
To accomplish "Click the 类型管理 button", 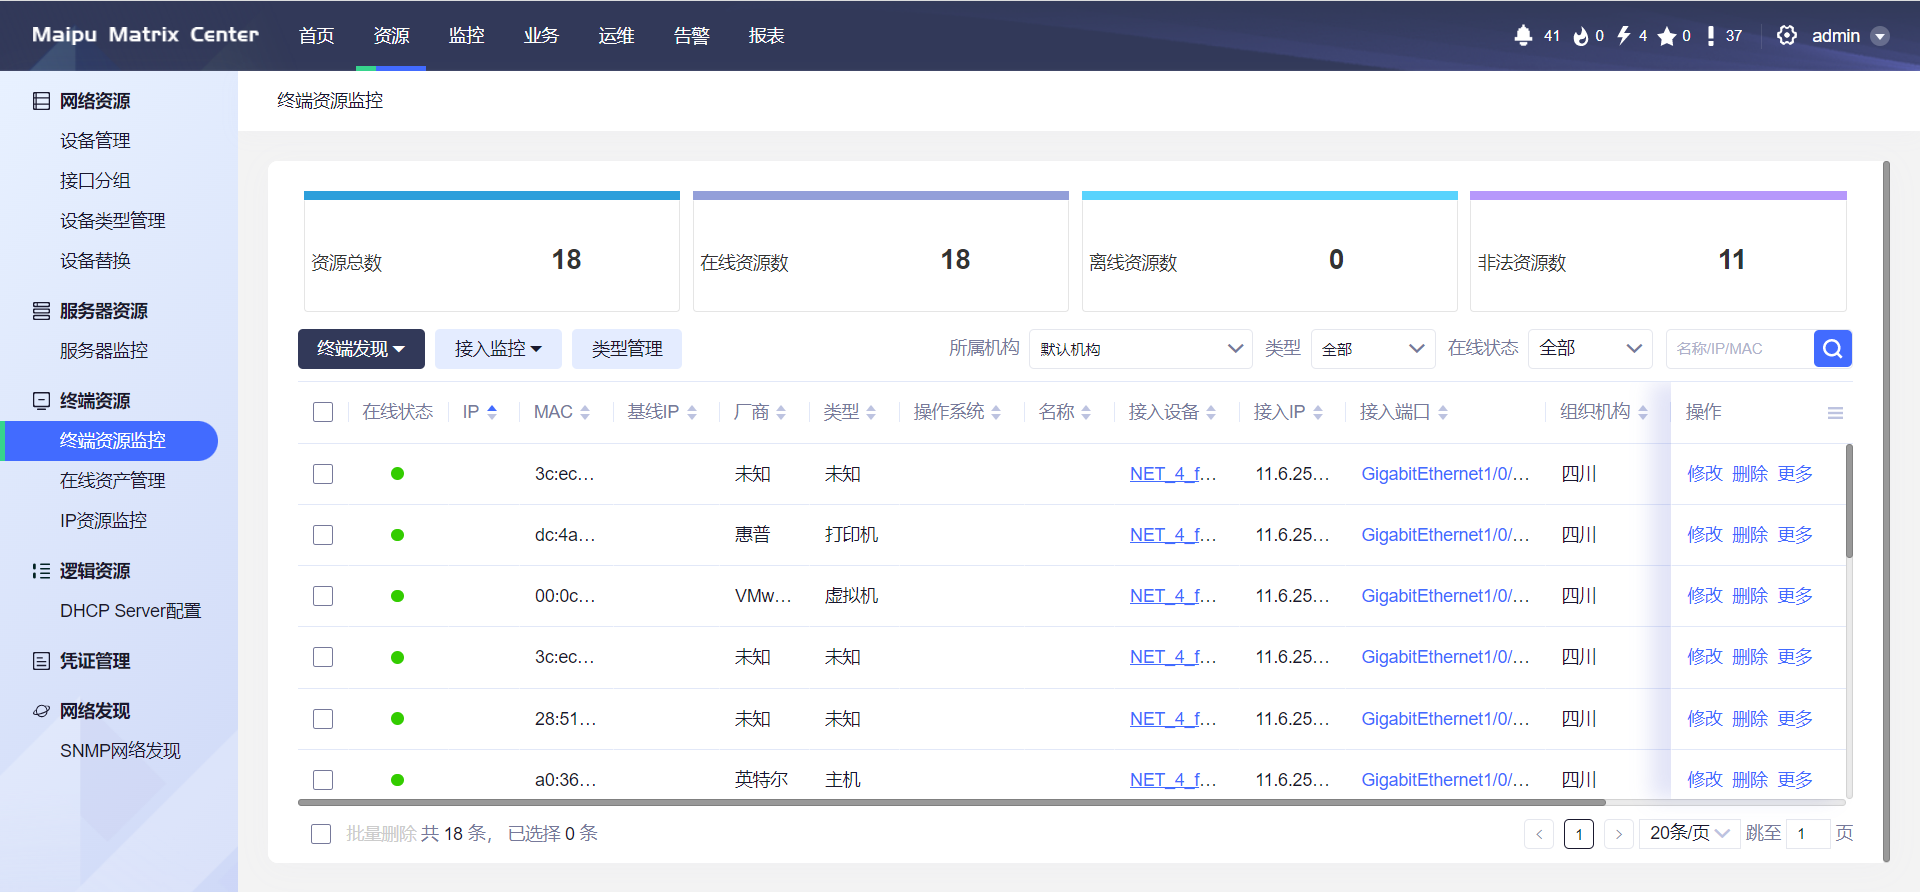I will [627, 349].
